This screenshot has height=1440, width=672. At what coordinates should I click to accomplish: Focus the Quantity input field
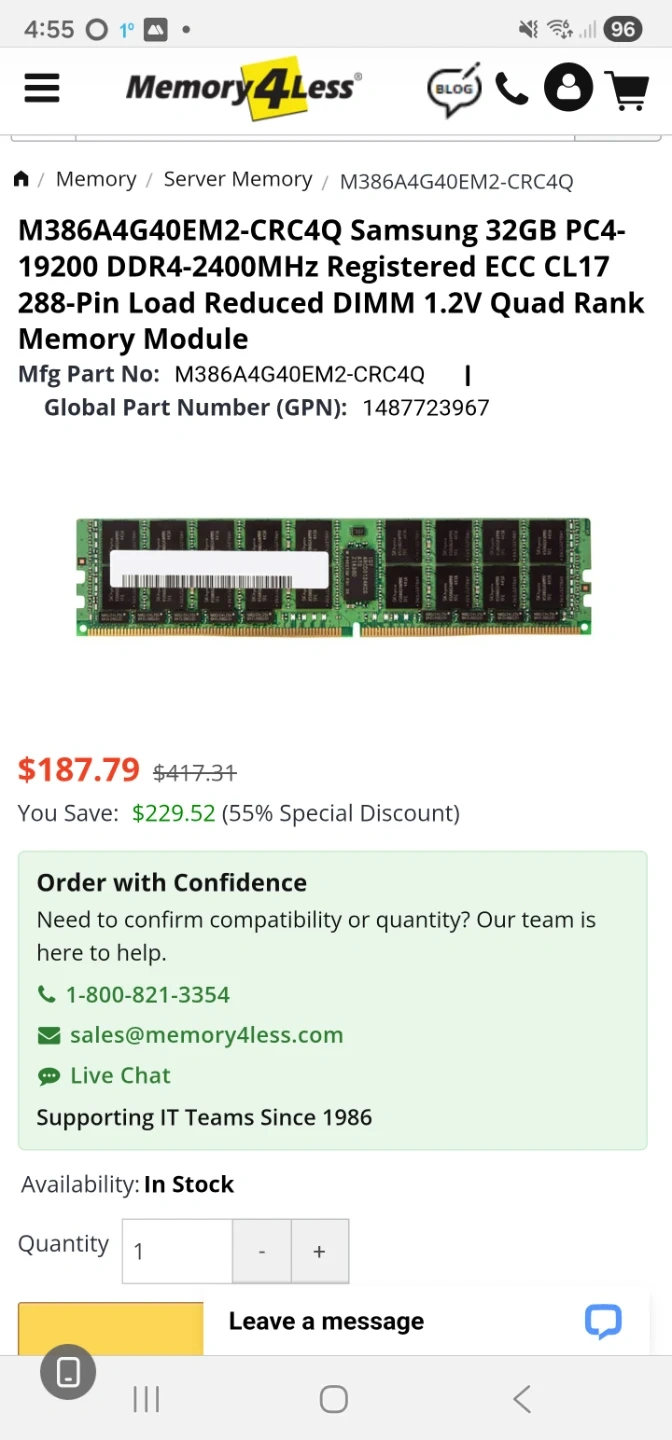pos(177,1251)
